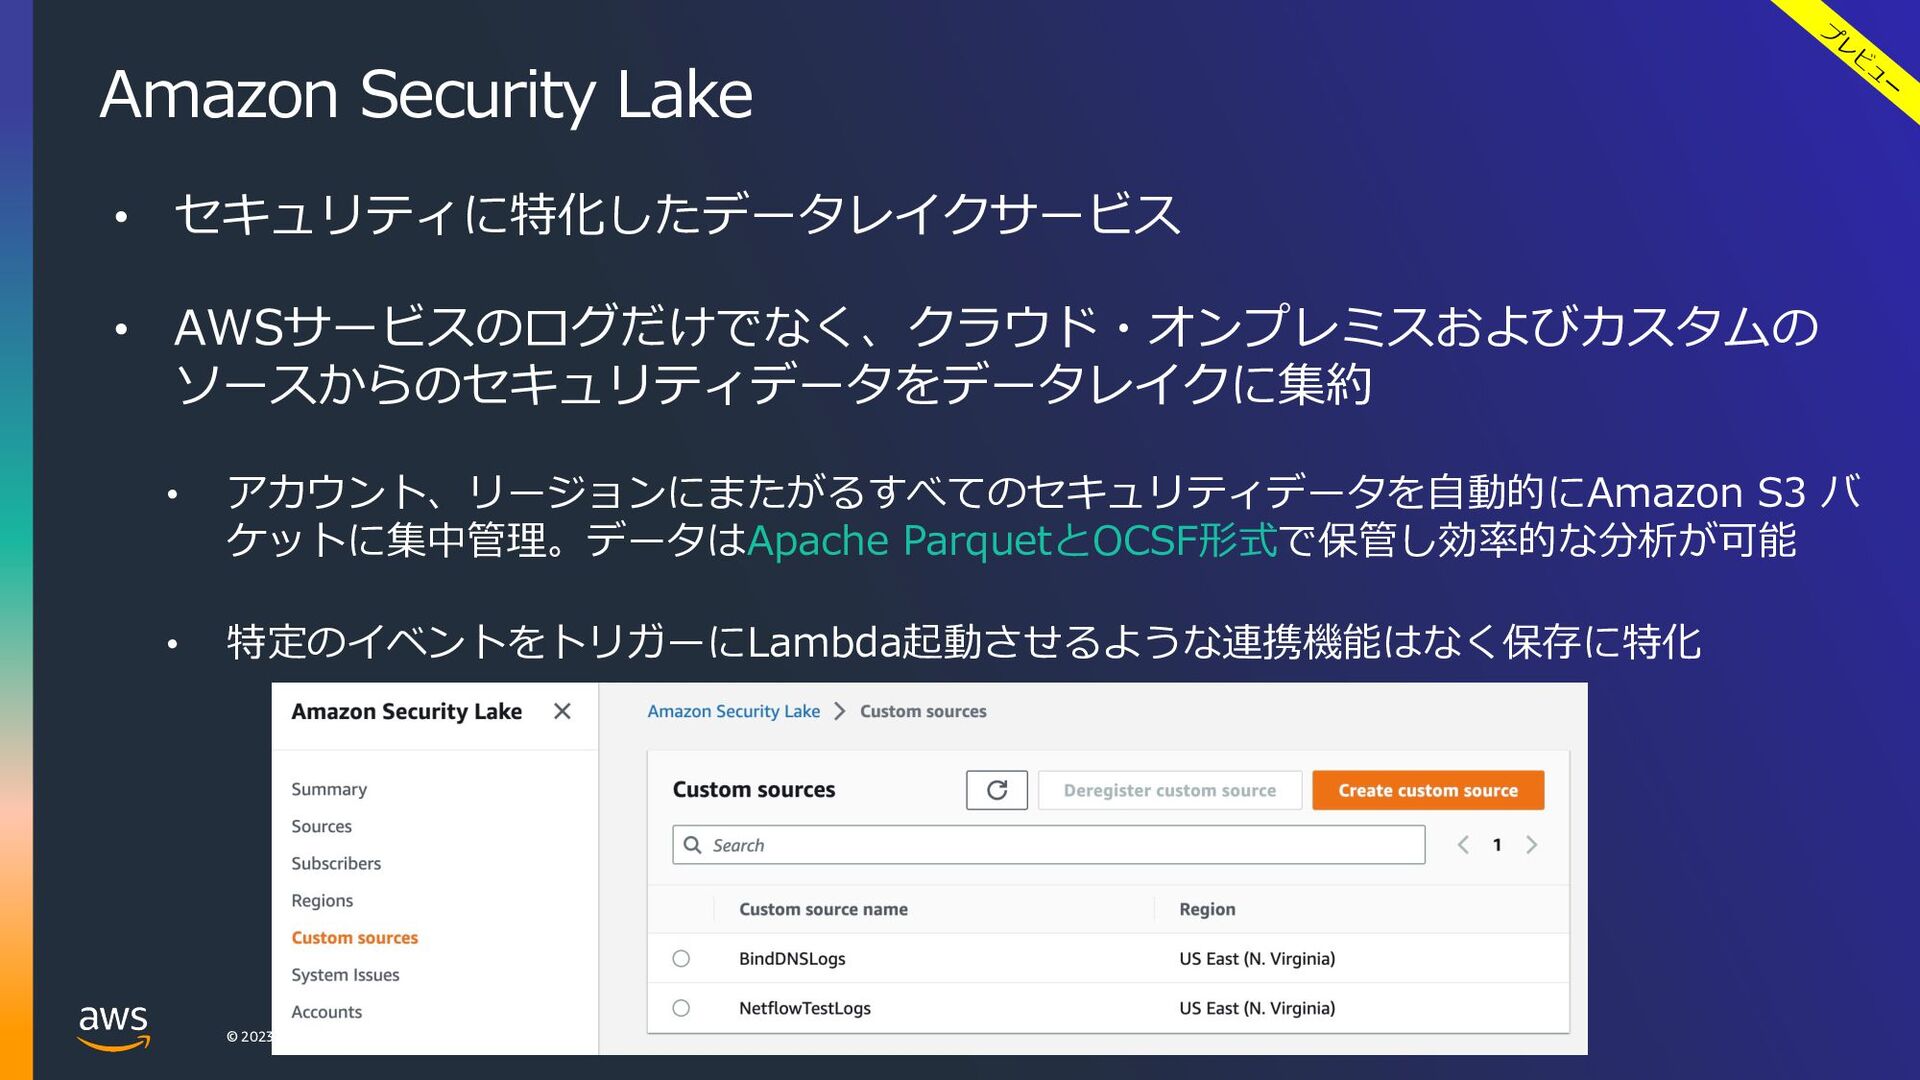This screenshot has height=1080, width=1920.
Task: Open System Issues in the sidebar
Action: (345, 974)
